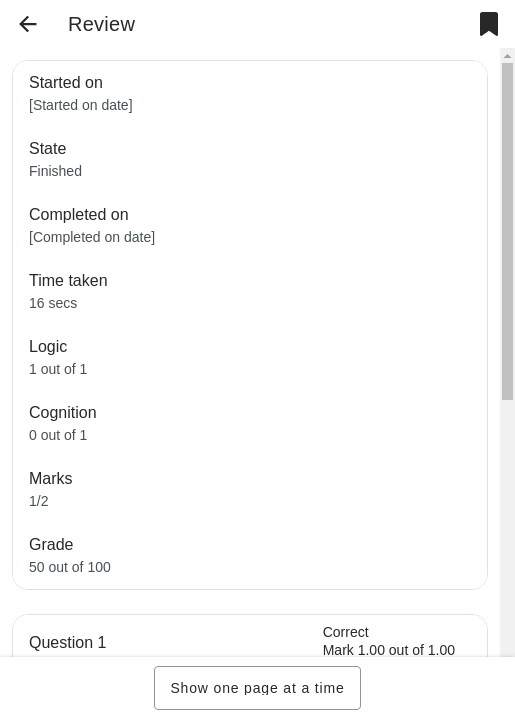515x720 pixels.
Task: Click the Finished state value
Action: 55,171
